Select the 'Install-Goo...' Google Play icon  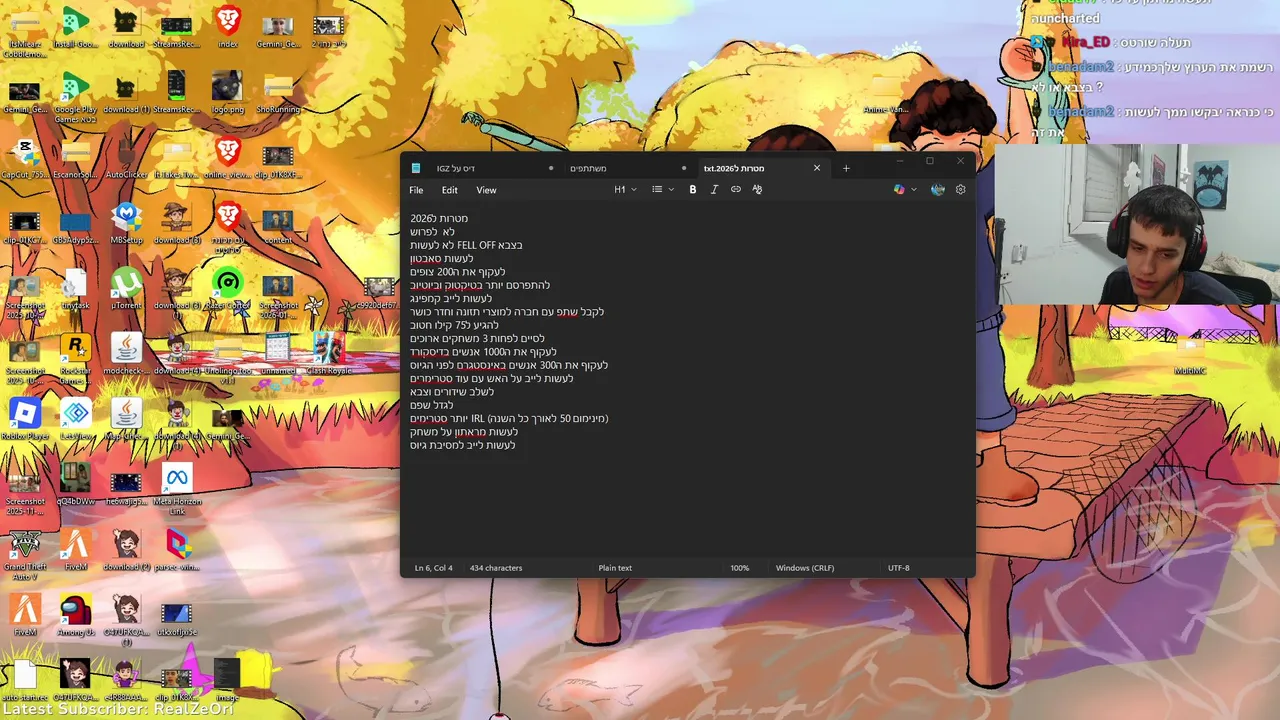point(75,27)
